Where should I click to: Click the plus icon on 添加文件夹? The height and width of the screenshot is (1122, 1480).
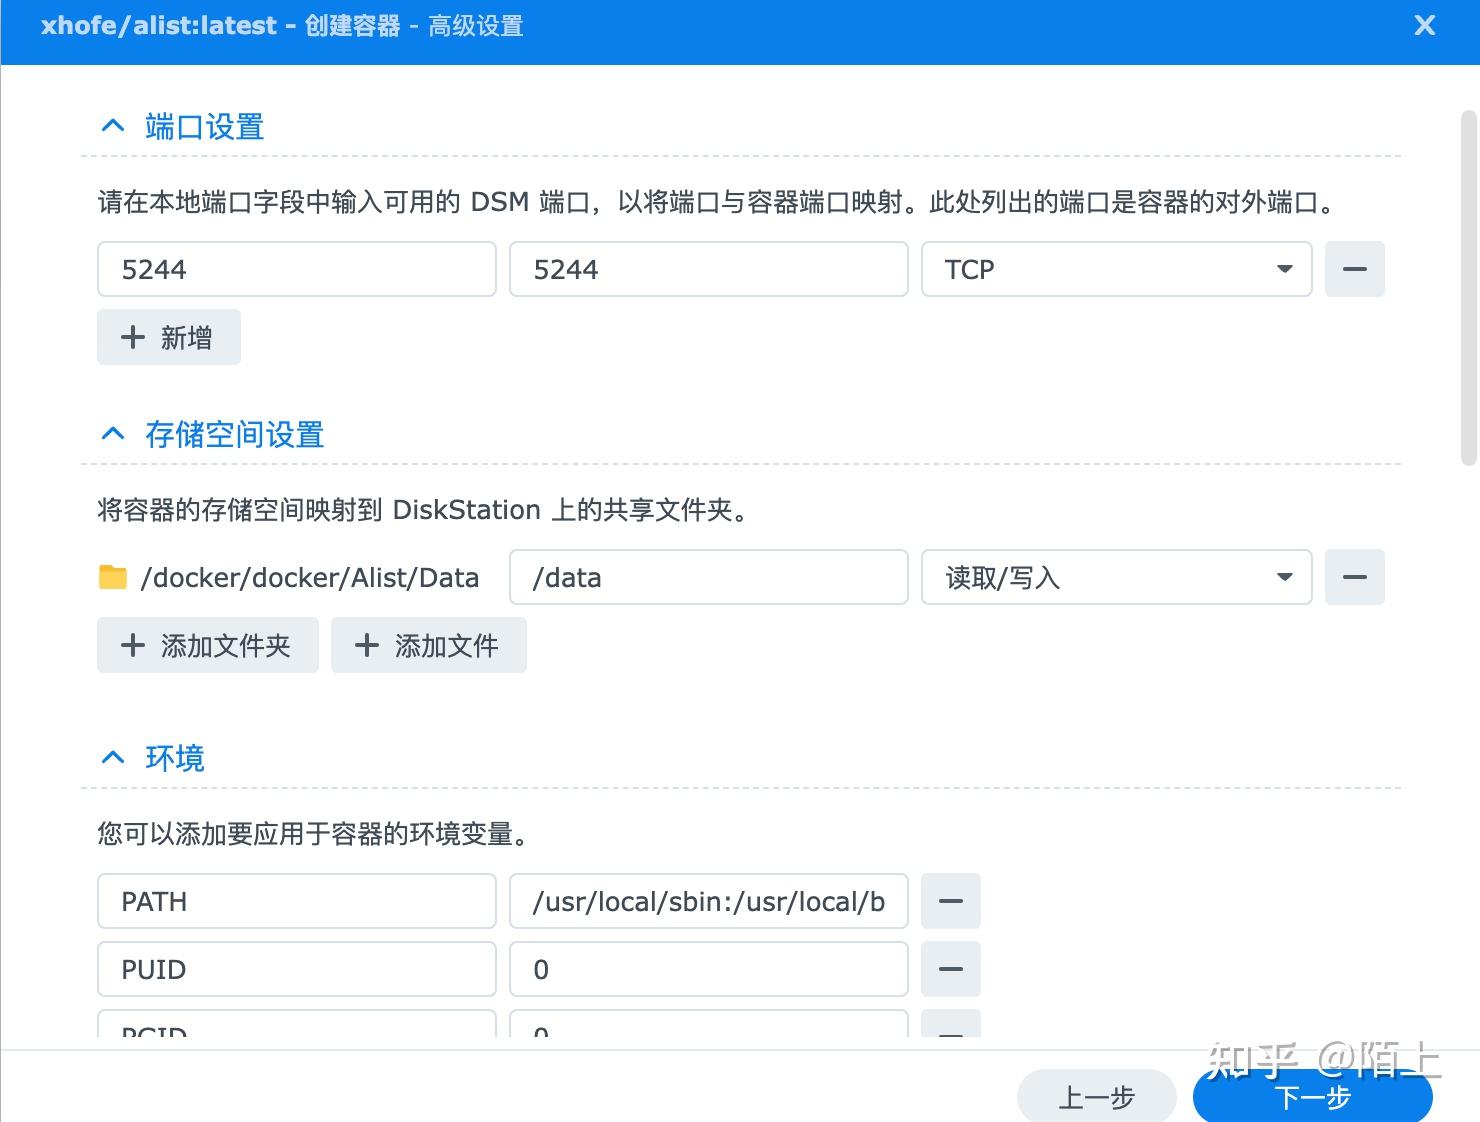(133, 645)
